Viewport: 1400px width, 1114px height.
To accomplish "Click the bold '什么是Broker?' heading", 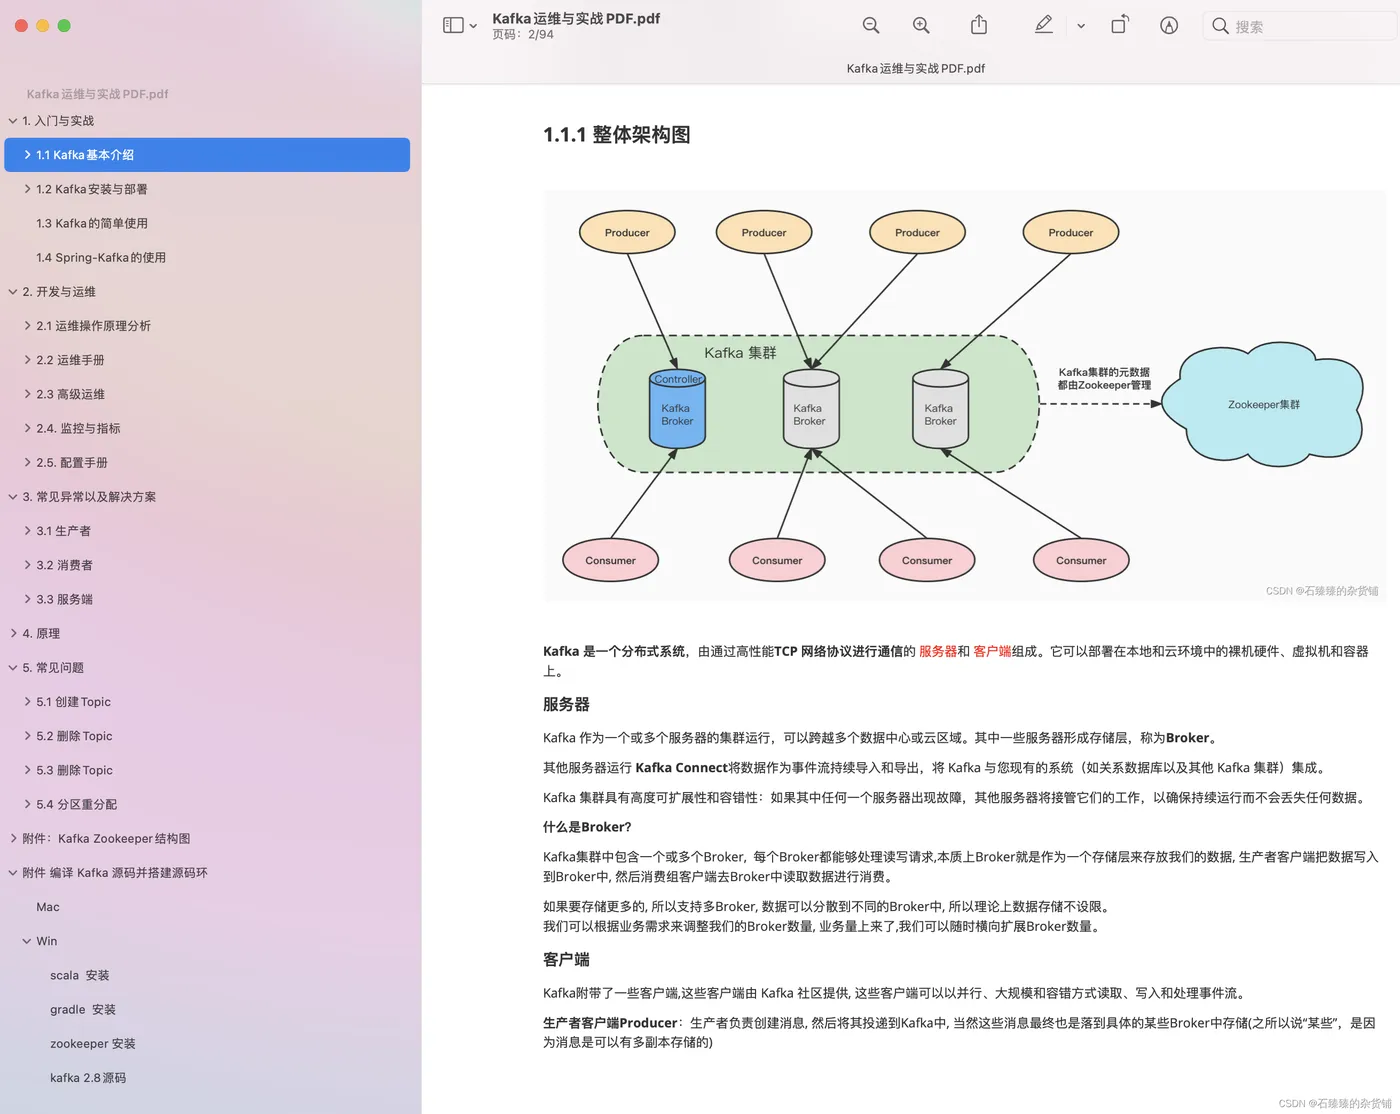I will tap(587, 827).
